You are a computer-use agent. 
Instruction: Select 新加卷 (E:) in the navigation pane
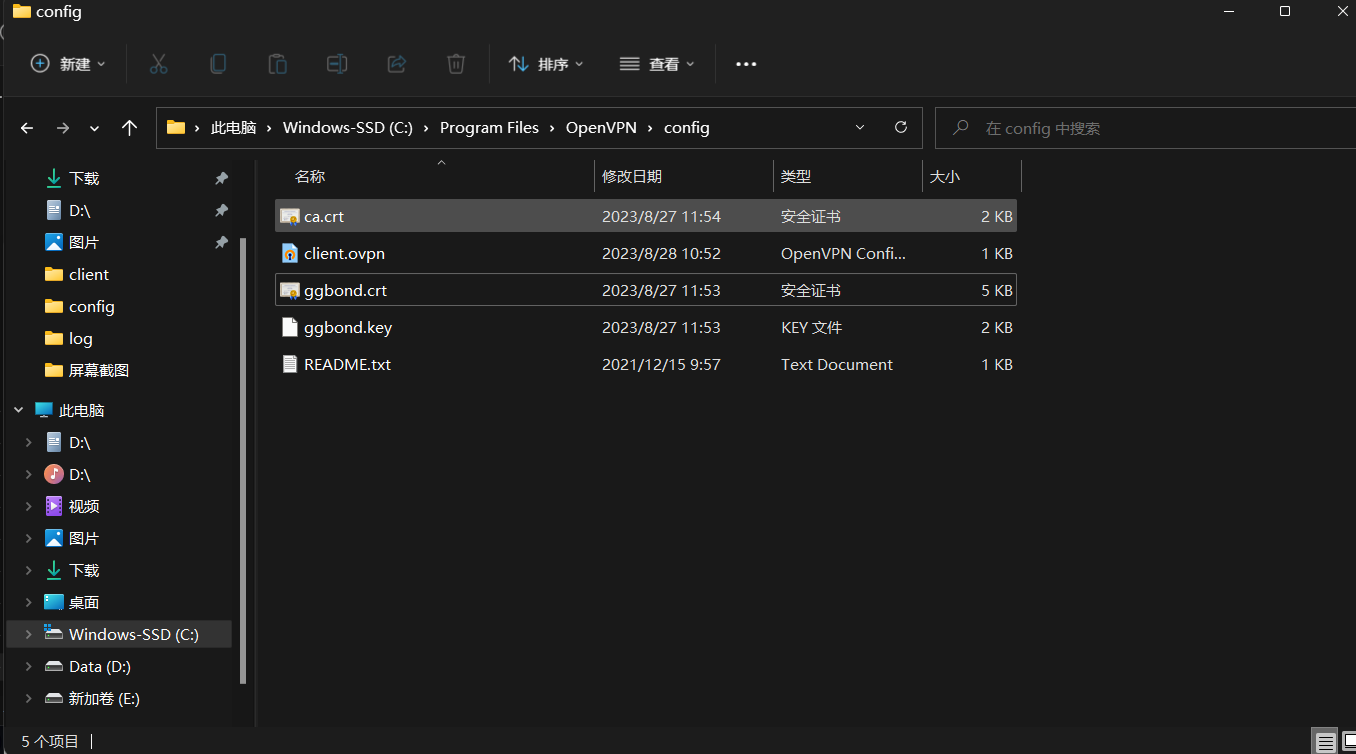(x=104, y=698)
